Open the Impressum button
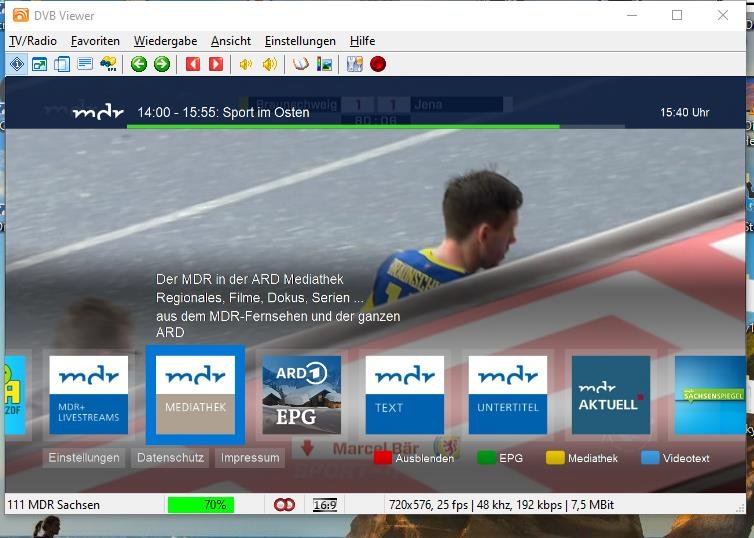Image resolution: width=754 pixels, height=538 pixels. (250, 458)
